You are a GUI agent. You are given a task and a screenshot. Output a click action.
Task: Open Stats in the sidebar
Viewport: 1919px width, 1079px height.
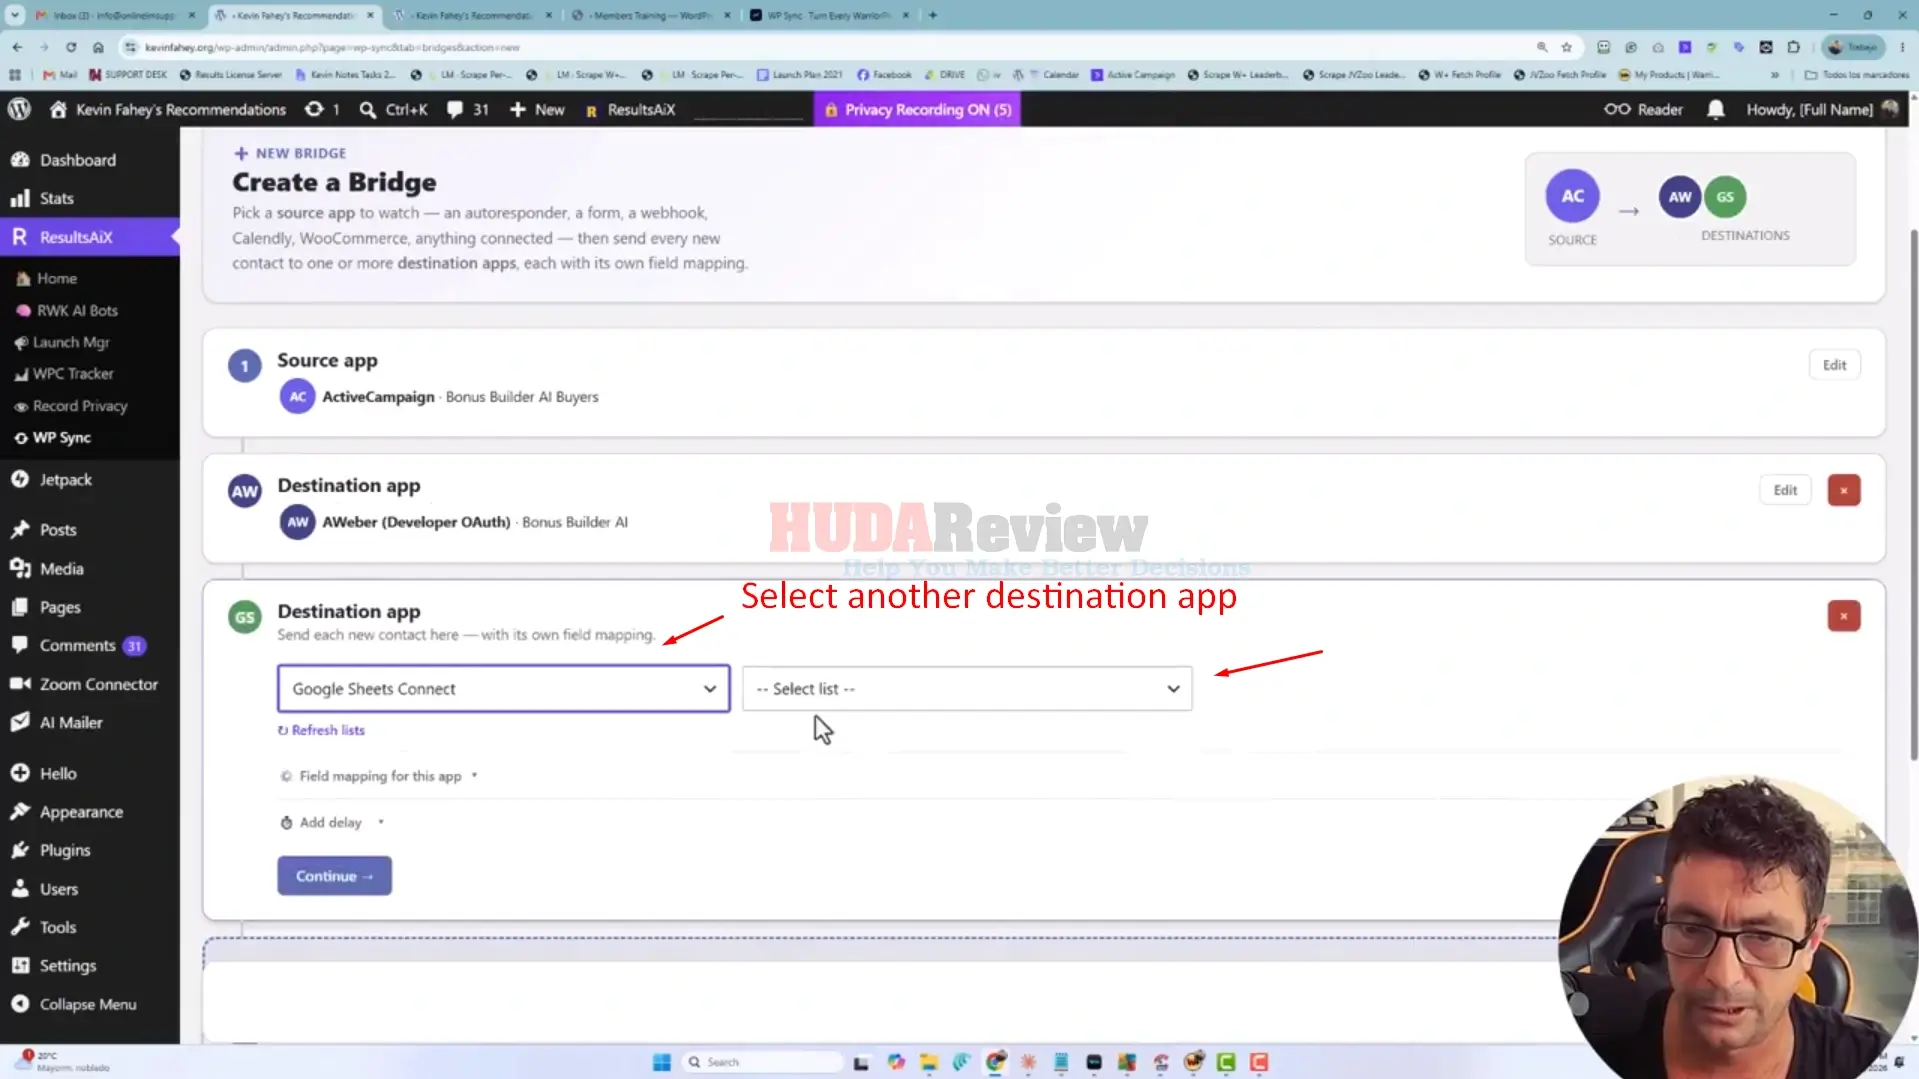click(57, 198)
